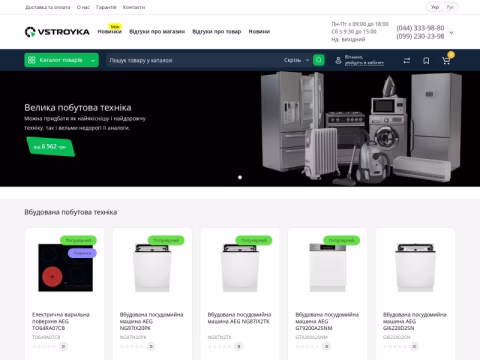Open the AEG NG97IX20PK dishwasher image
Image resolution: width=480 pixels, height=360 pixels.
tap(152, 268)
